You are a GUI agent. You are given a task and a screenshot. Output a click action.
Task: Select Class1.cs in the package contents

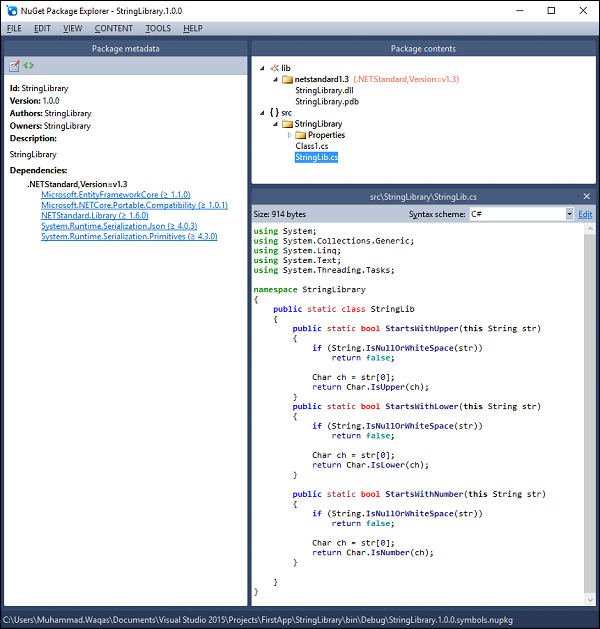tap(312, 146)
